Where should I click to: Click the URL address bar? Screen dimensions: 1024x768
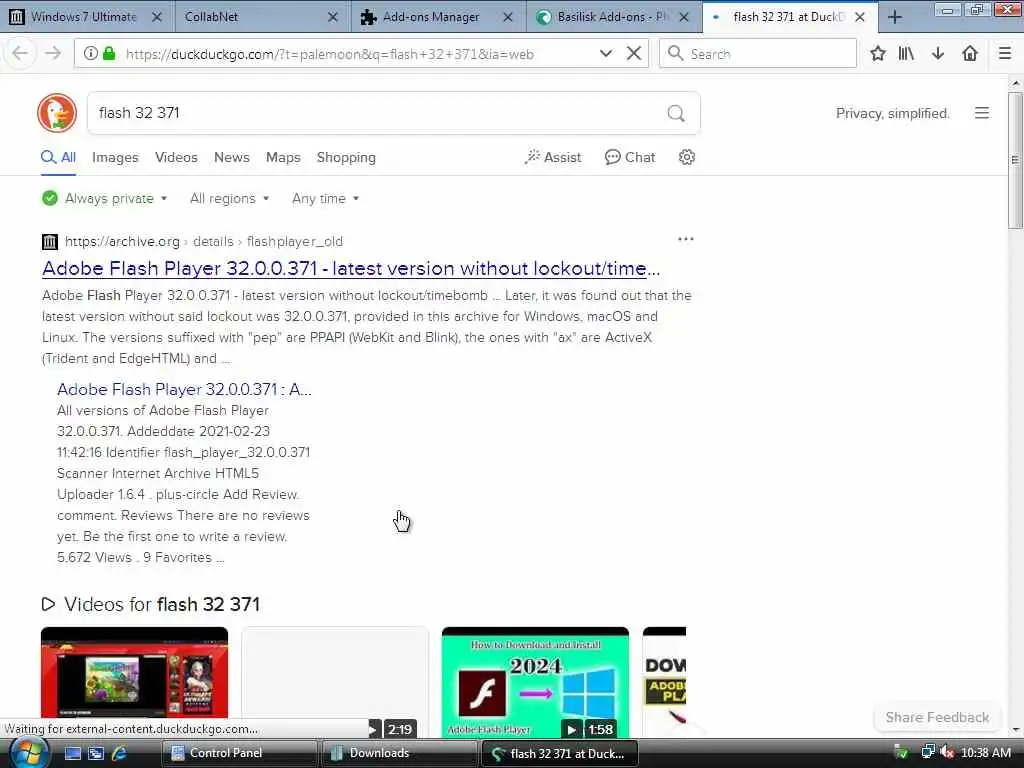(359, 54)
